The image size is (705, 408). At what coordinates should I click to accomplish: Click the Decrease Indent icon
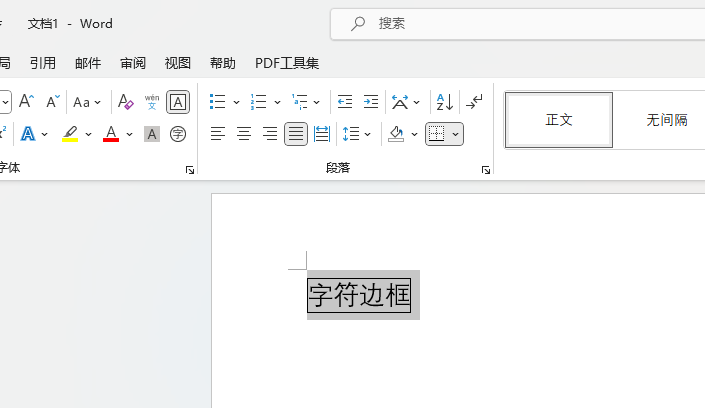345,102
